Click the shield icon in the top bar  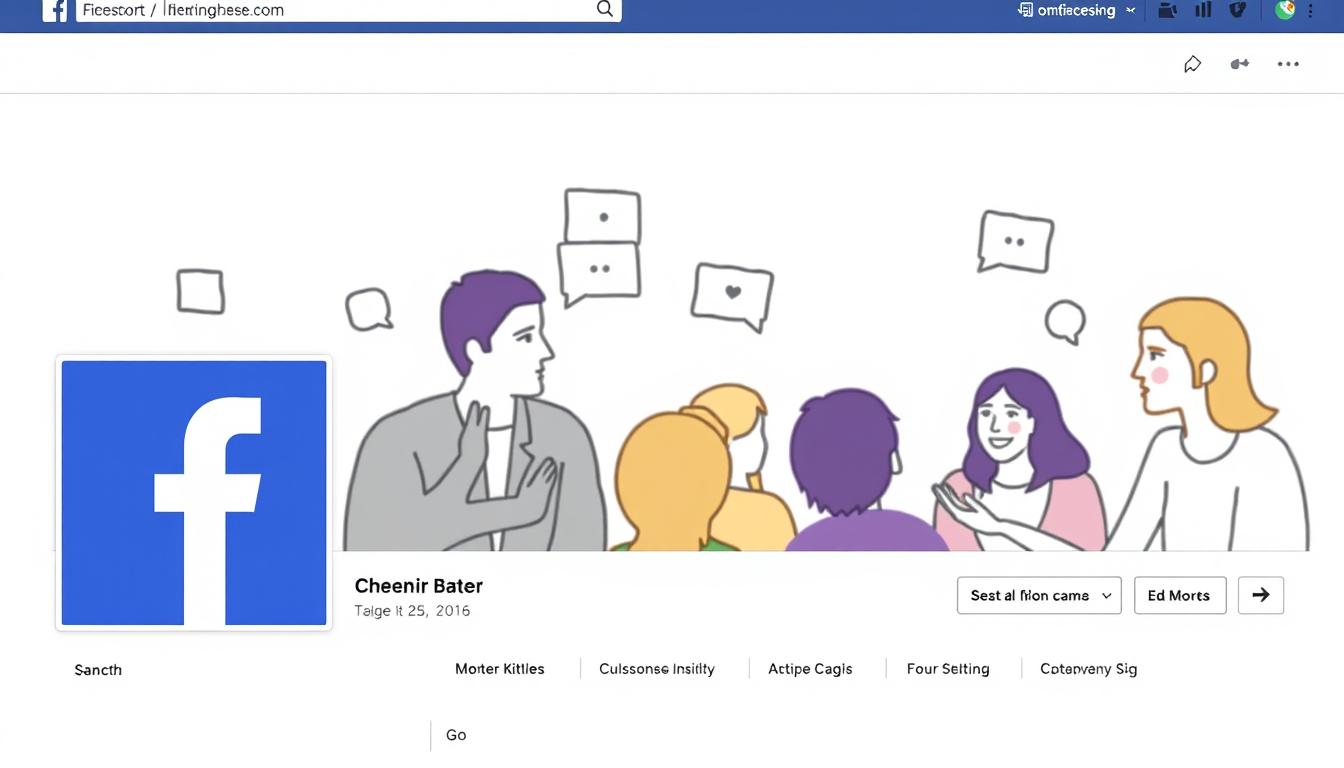pyautogui.click(x=1238, y=10)
